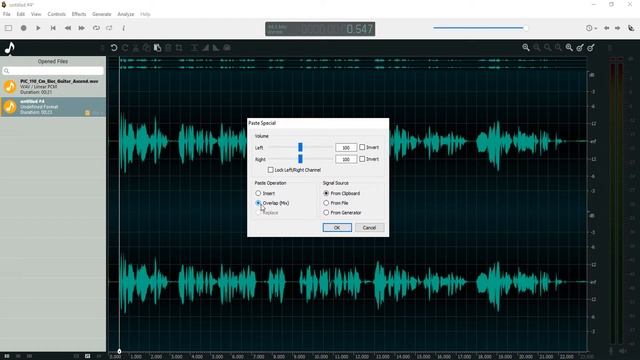The image size is (640, 360).
Task: Choose From Clipboard signal source
Action: pos(326,193)
